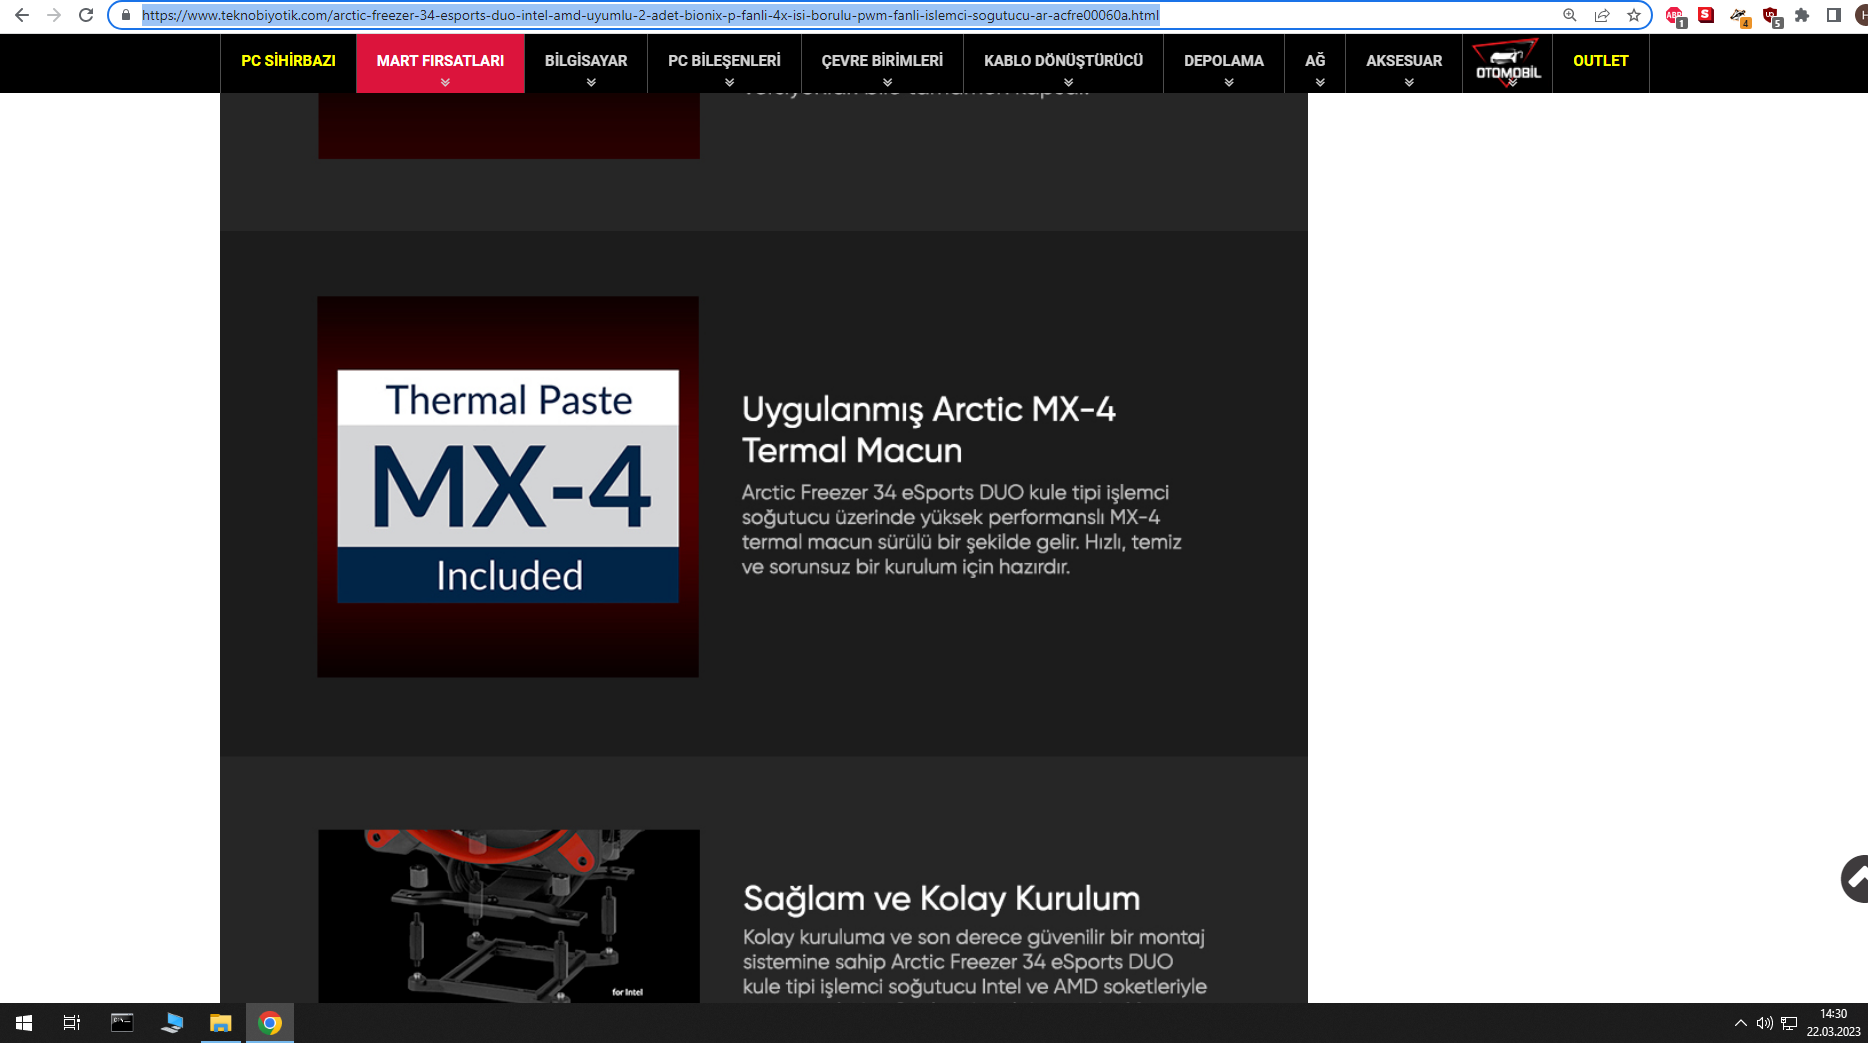This screenshot has height=1043, width=1868.
Task: View site information via the lock icon
Action: 126,15
